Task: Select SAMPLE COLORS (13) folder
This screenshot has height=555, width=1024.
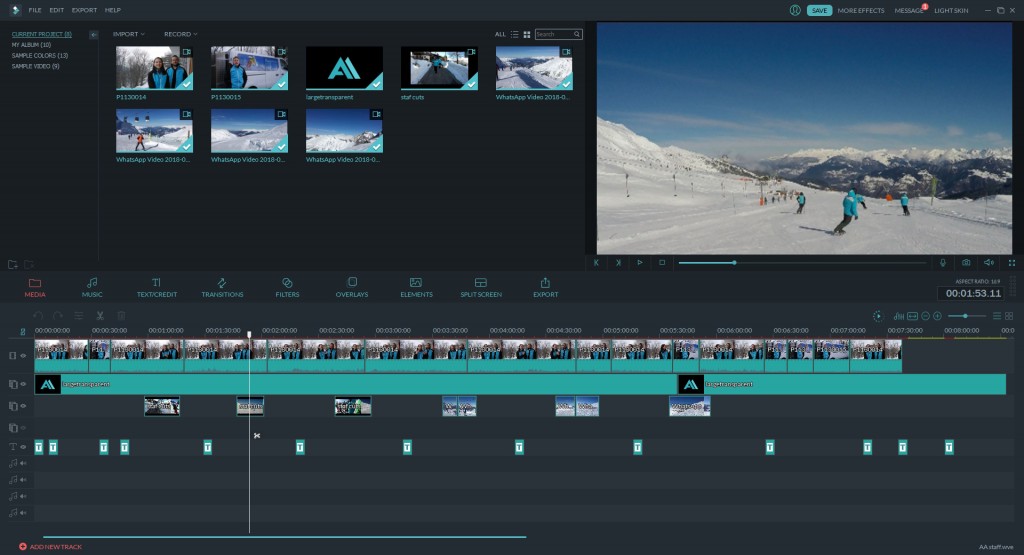Action: pos(40,56)
